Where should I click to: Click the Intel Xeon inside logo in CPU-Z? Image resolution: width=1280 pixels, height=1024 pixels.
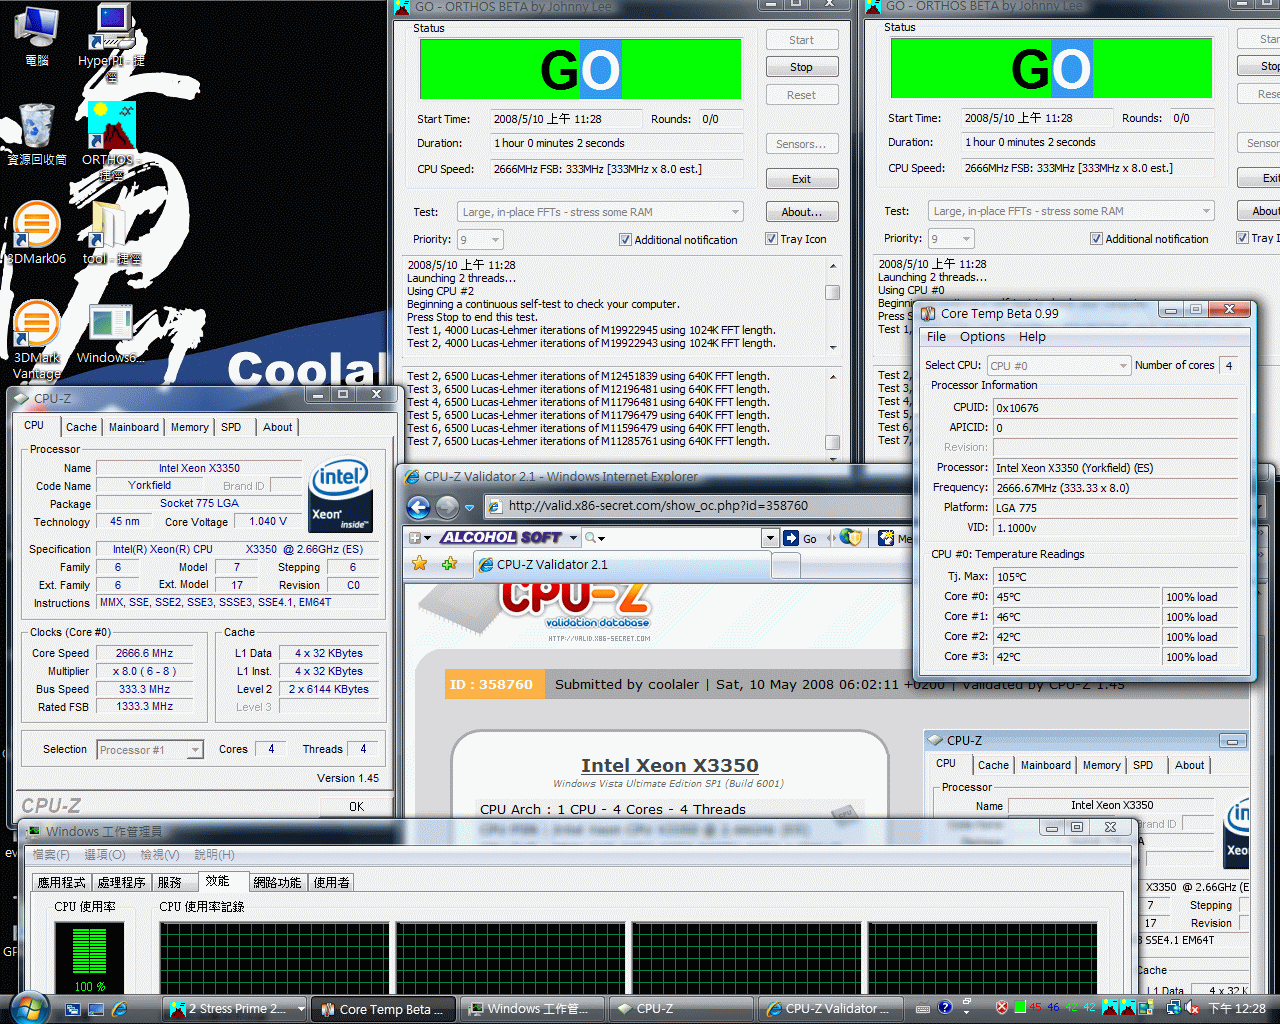point(341,495)
